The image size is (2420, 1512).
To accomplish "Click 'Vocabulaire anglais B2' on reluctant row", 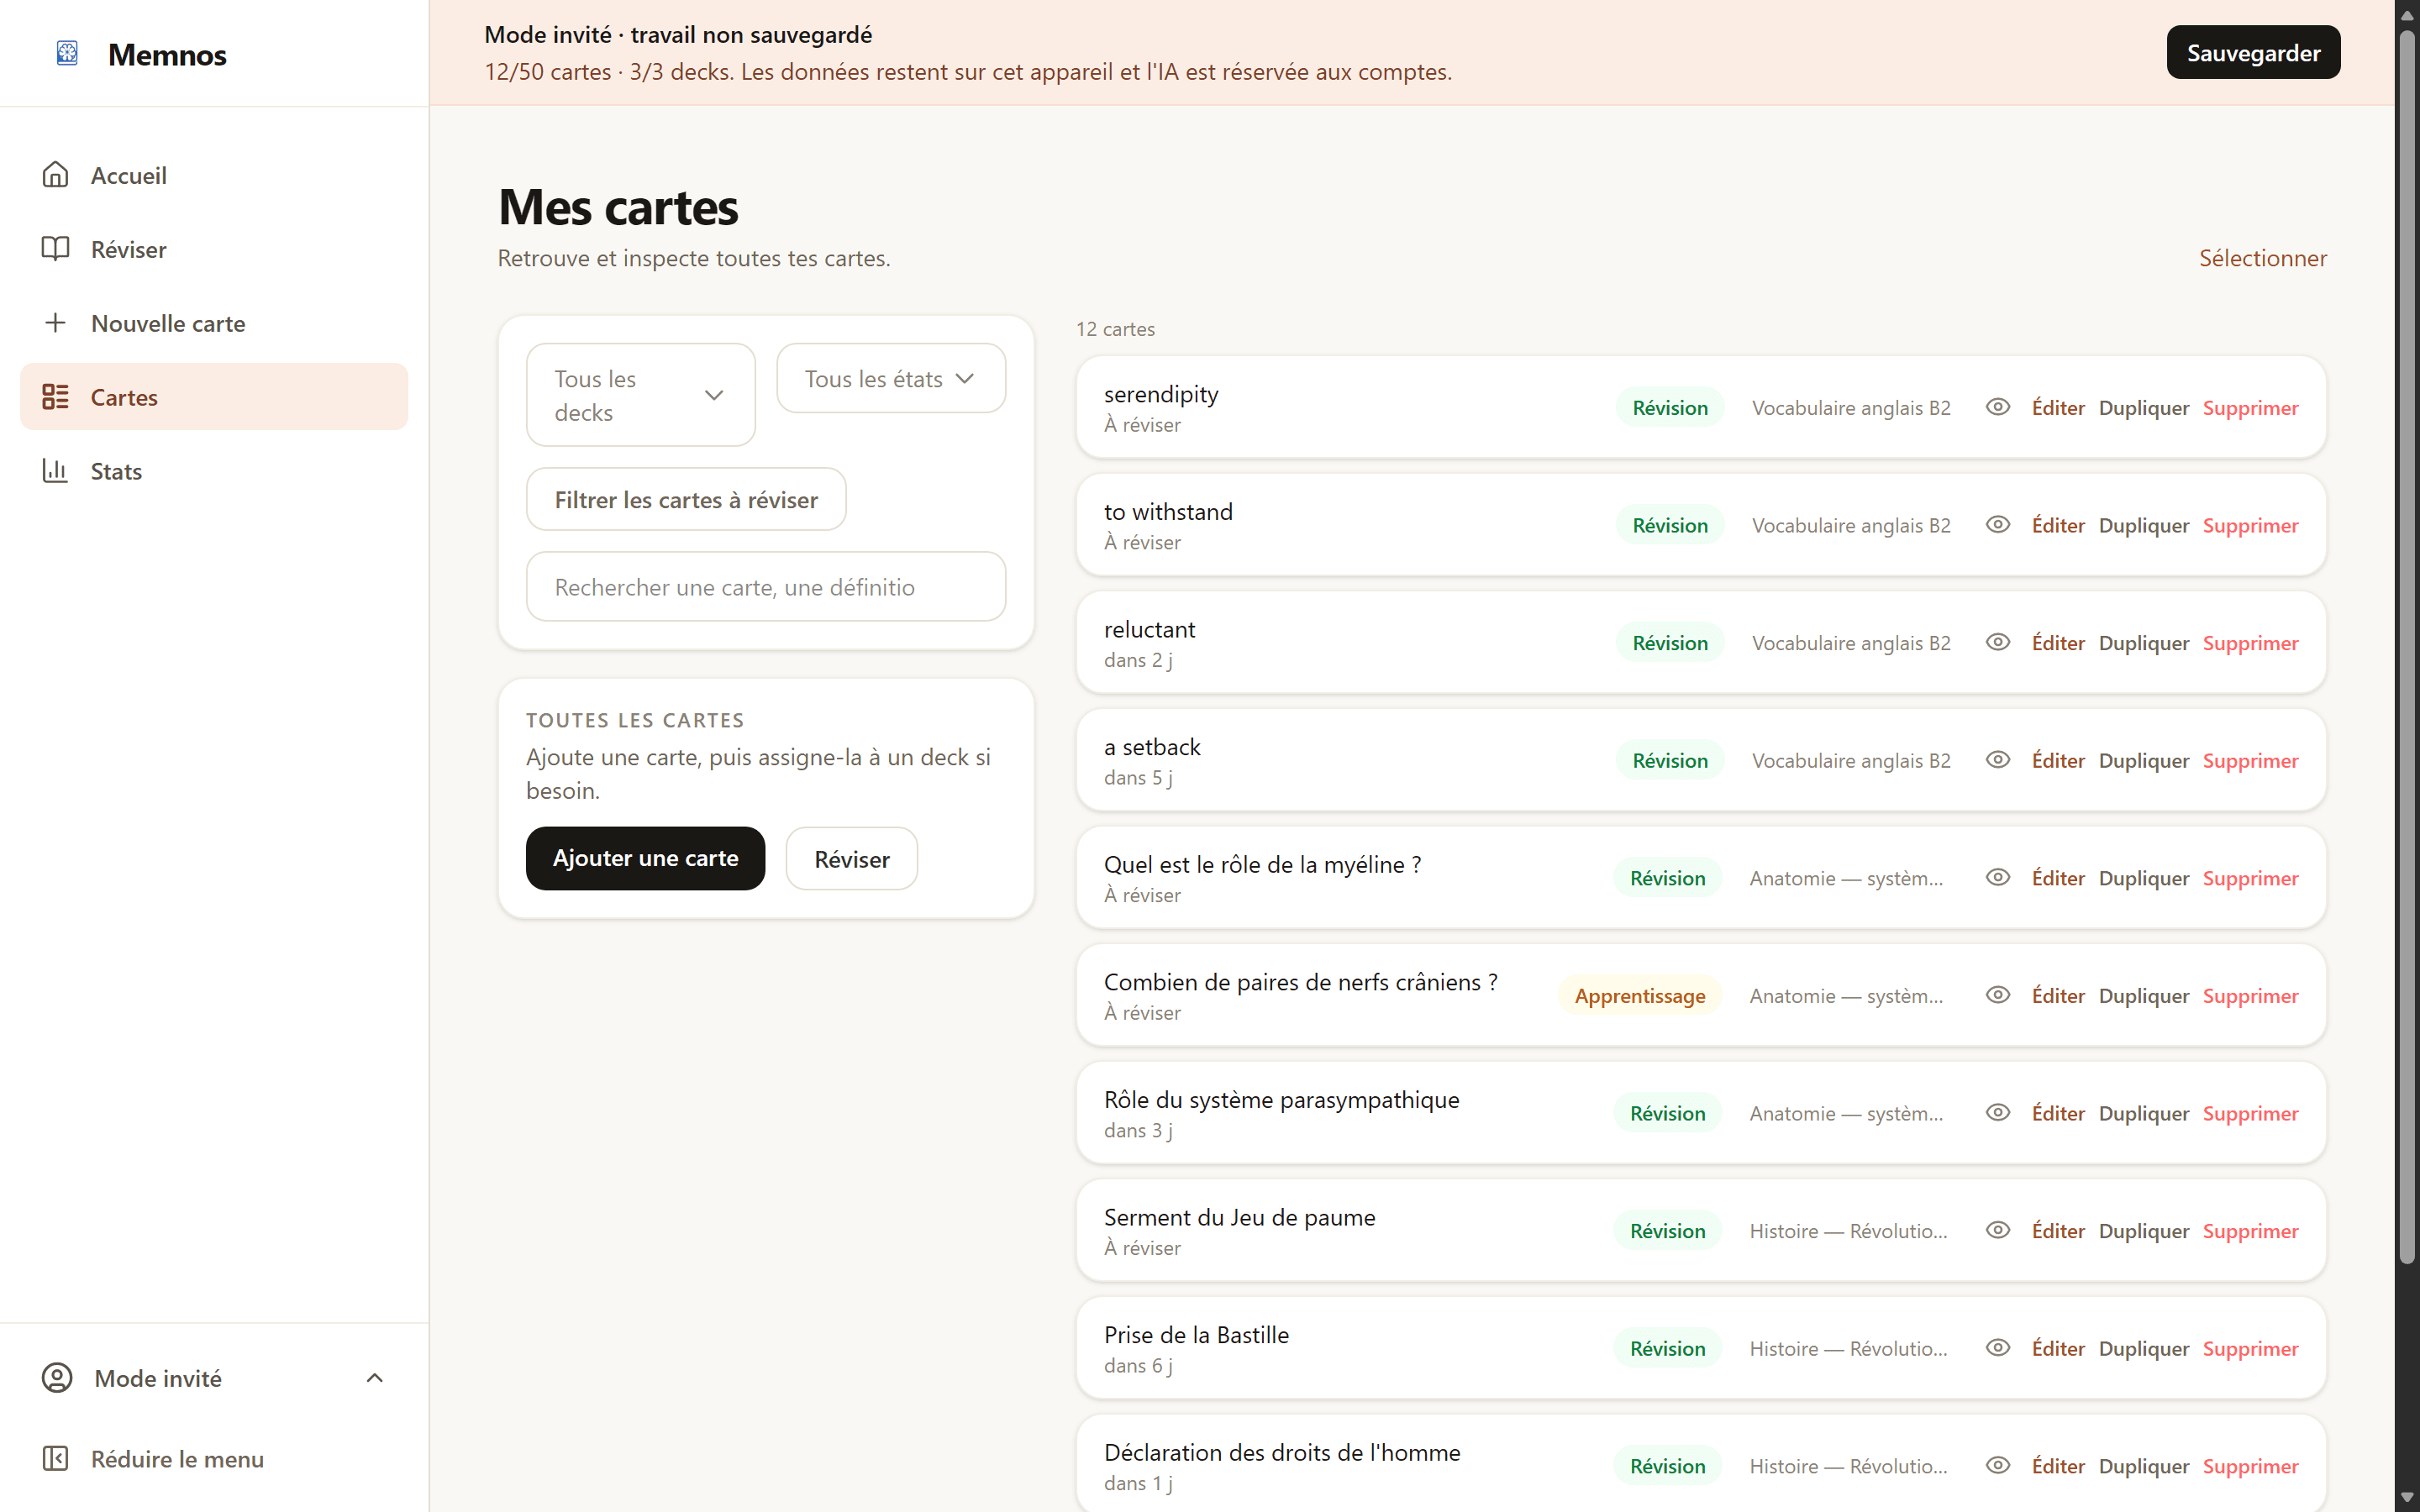I will tap(1850, 643).
